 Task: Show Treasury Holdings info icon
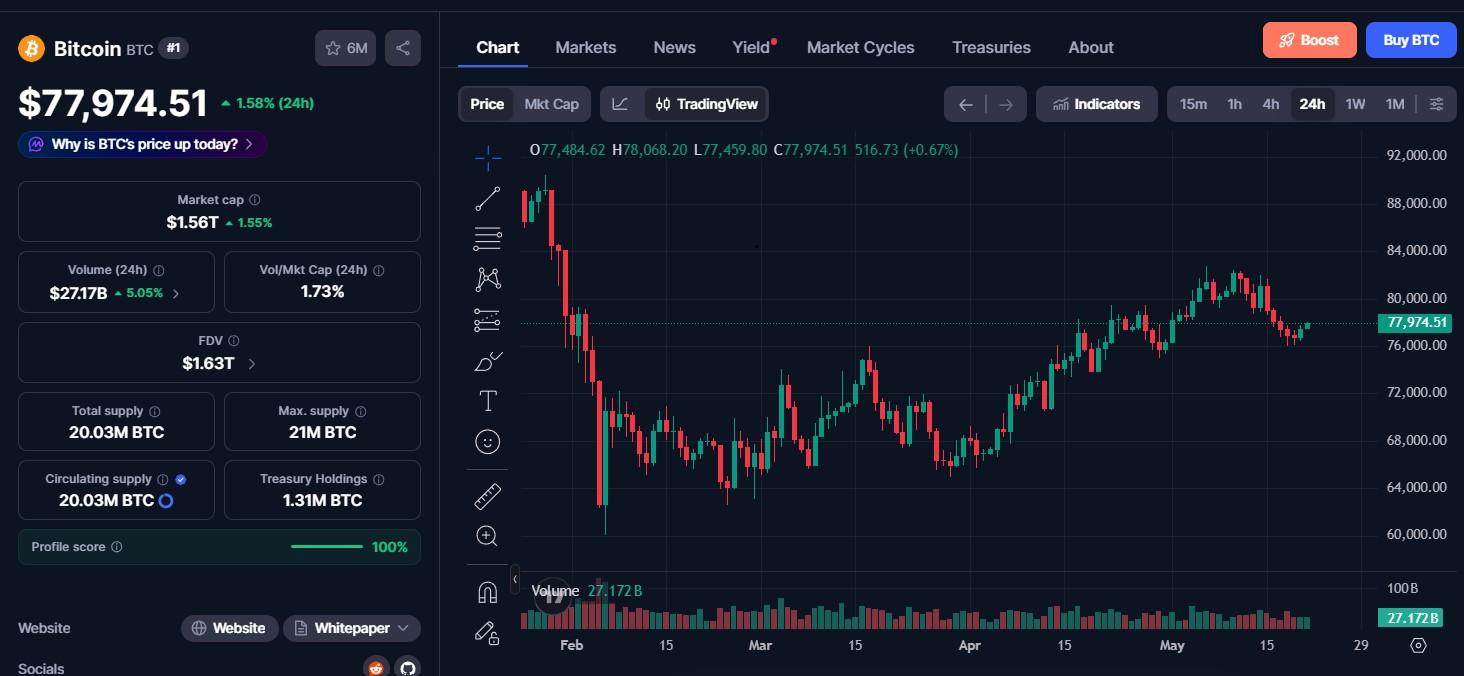coord(379,479)
